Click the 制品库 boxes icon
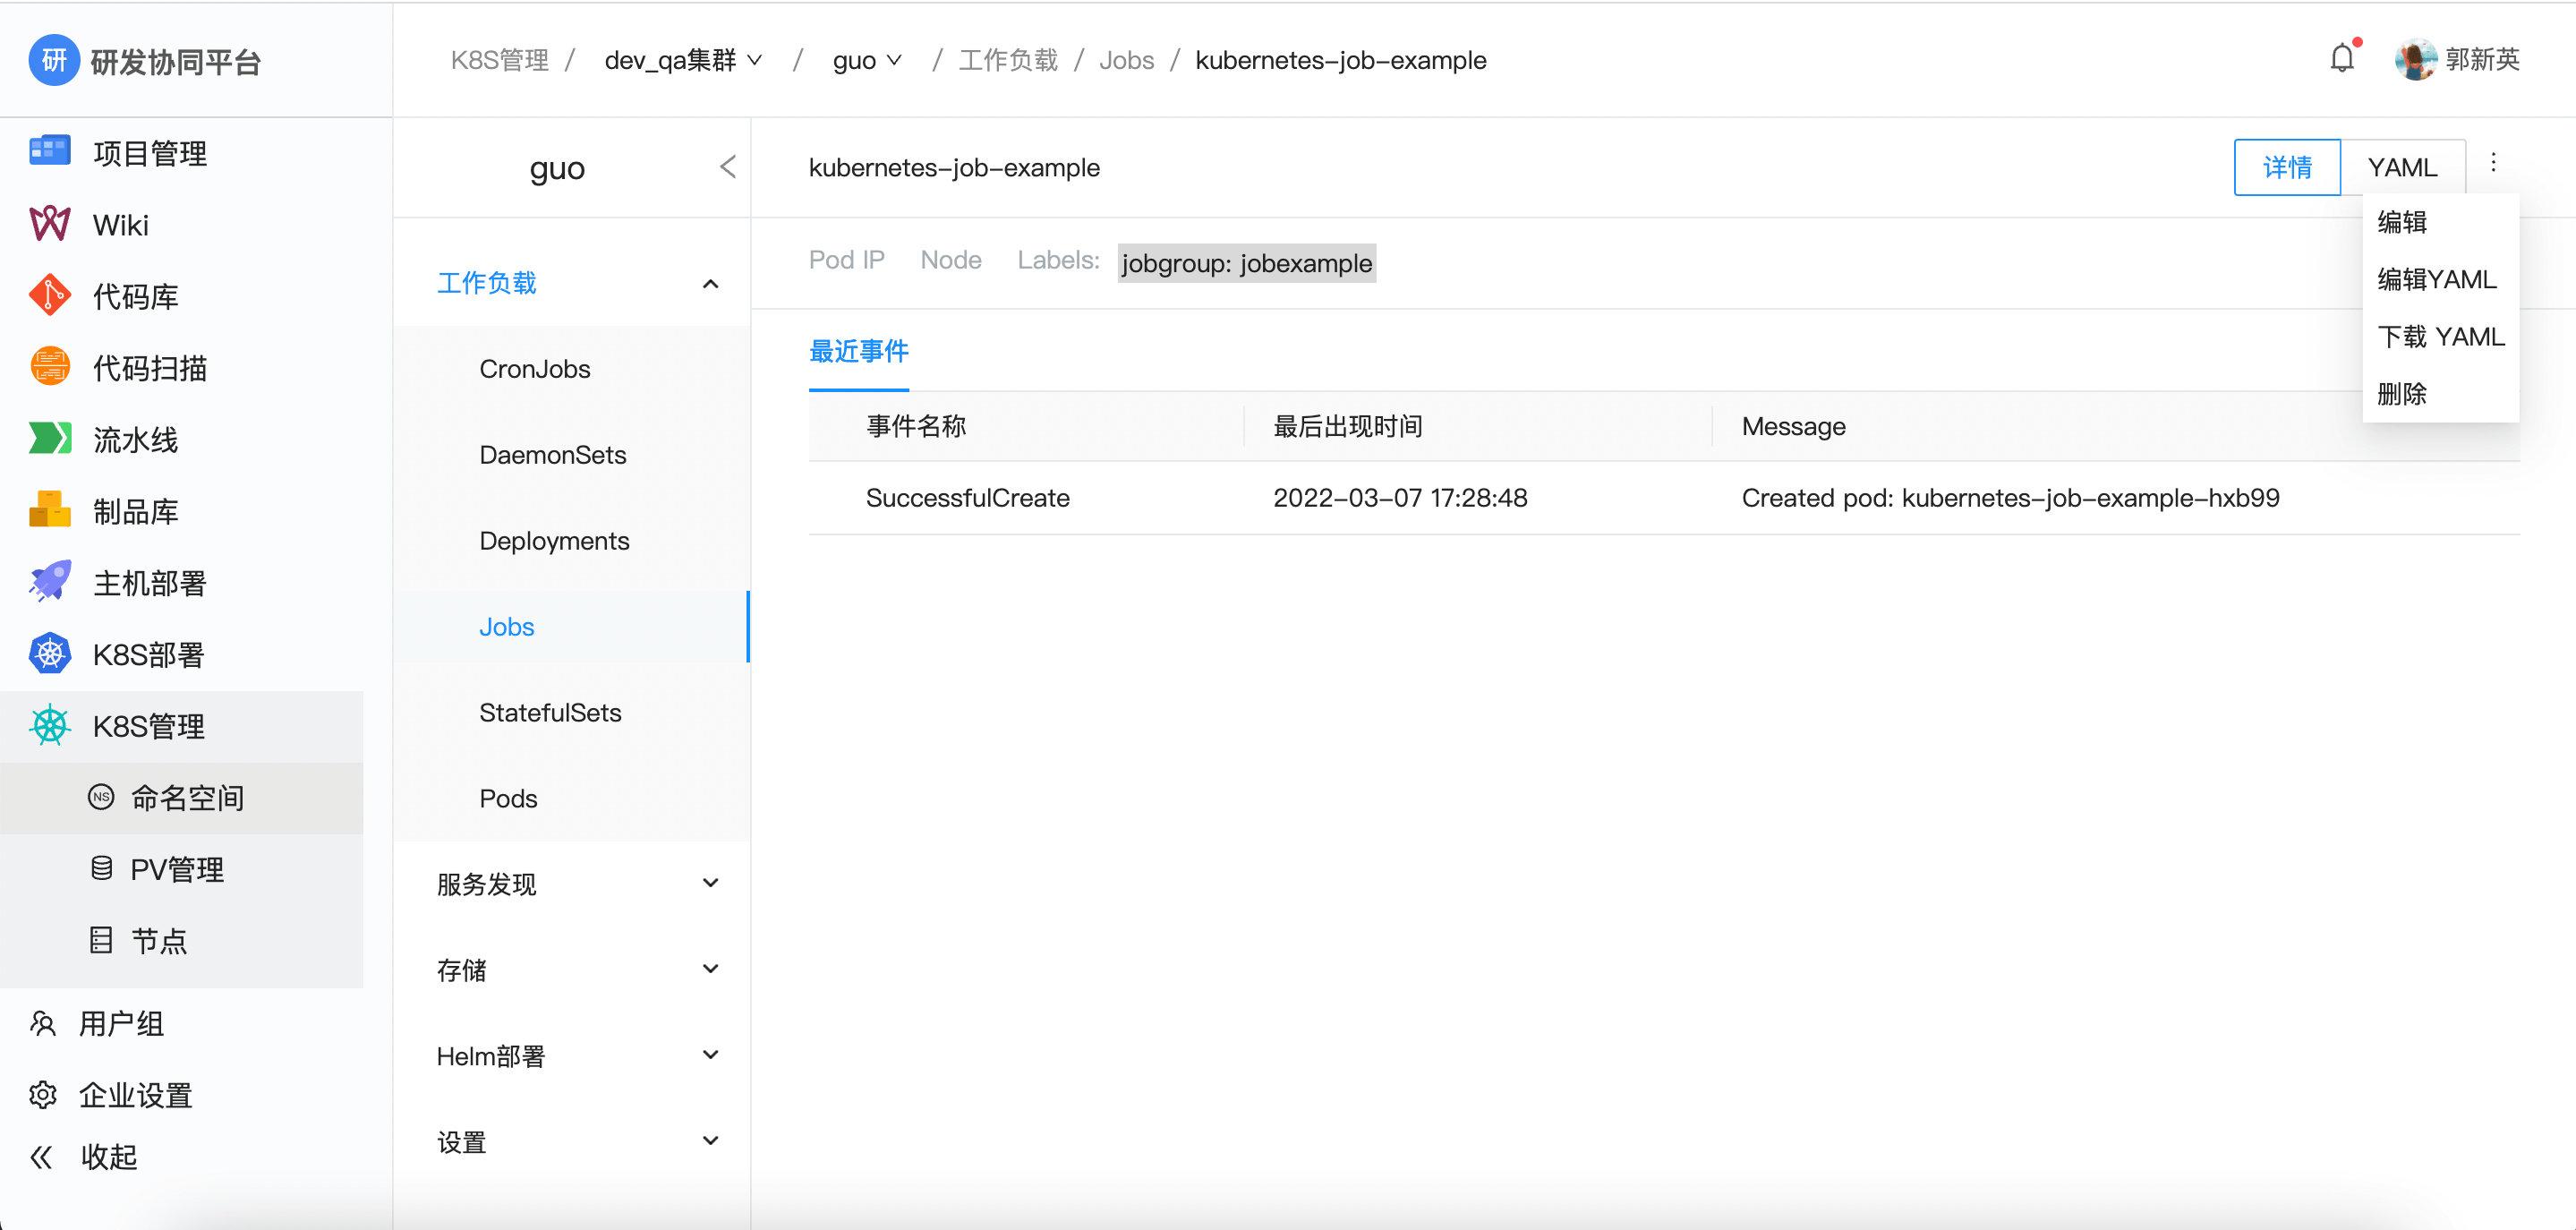Screen dimensions: 2576x1230 point(49,510)
